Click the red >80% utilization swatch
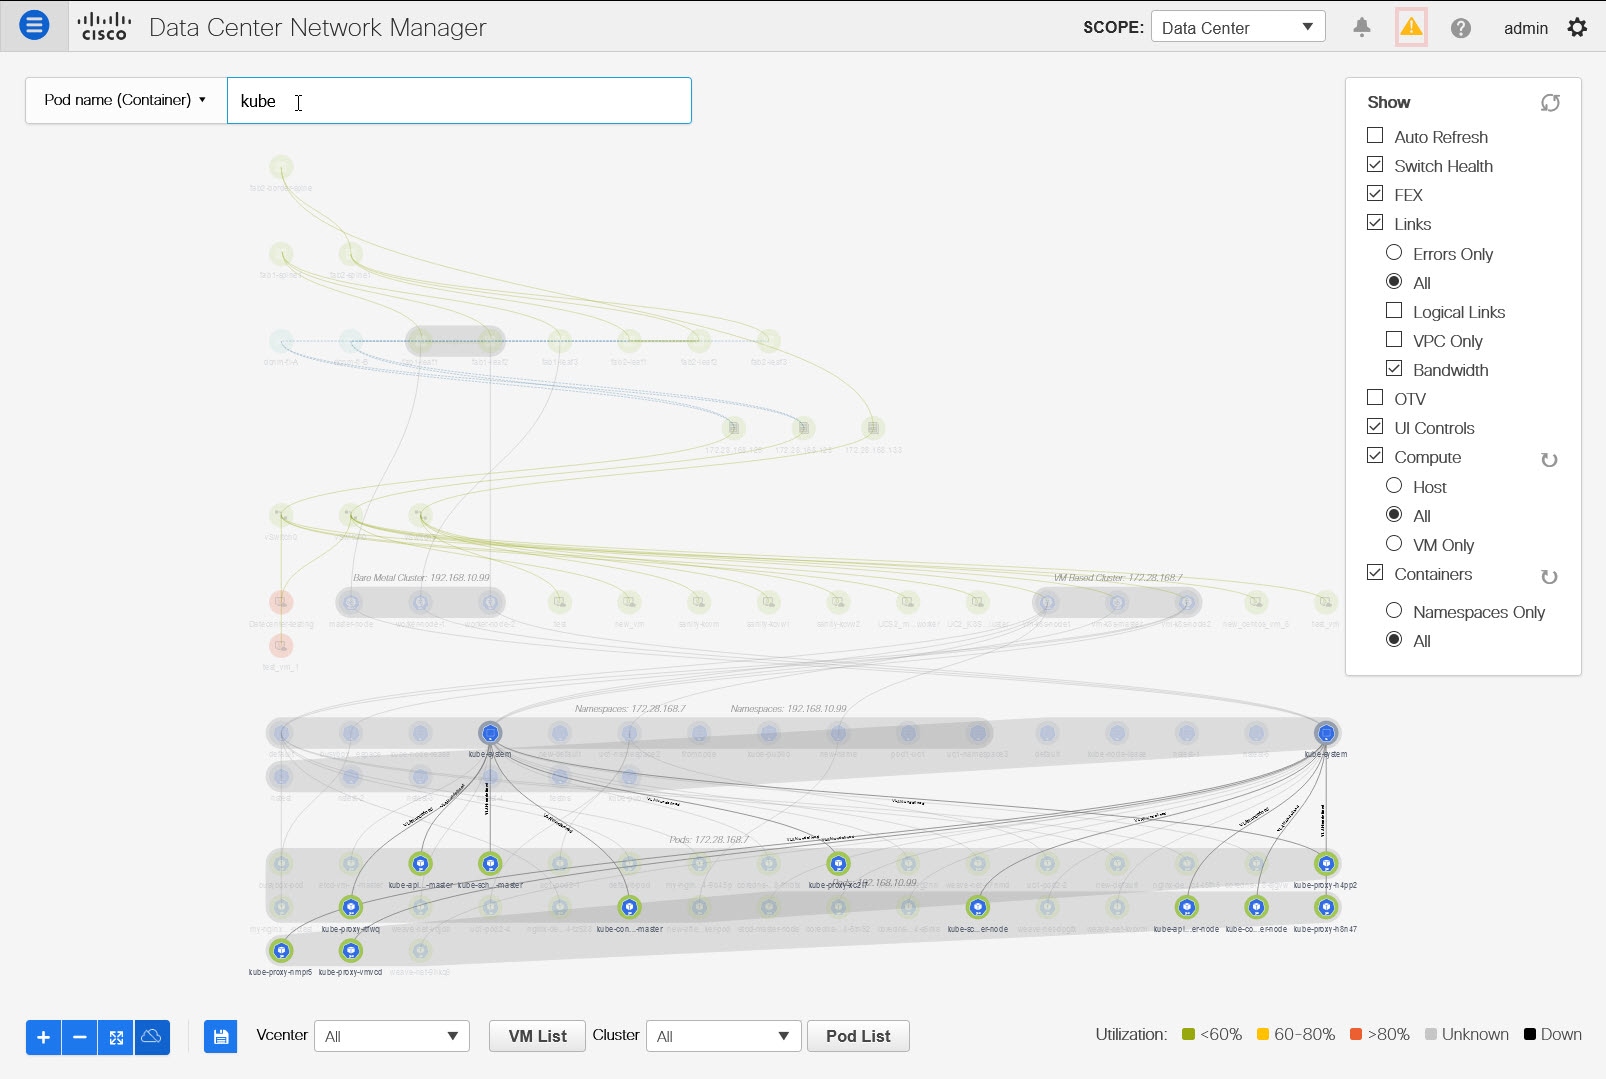 (x=1356, y=1034)
